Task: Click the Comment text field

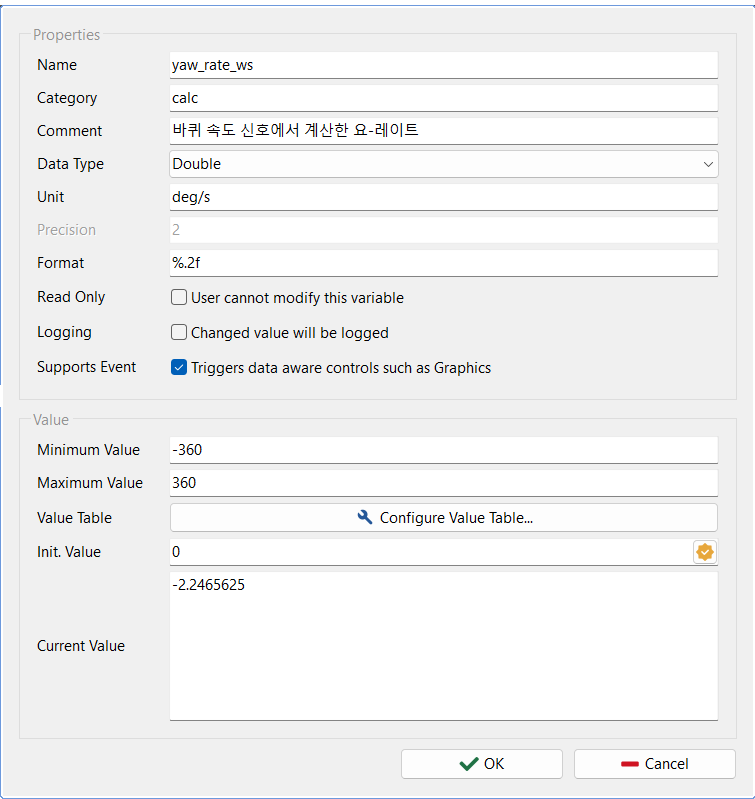Action: click(444, 131)
